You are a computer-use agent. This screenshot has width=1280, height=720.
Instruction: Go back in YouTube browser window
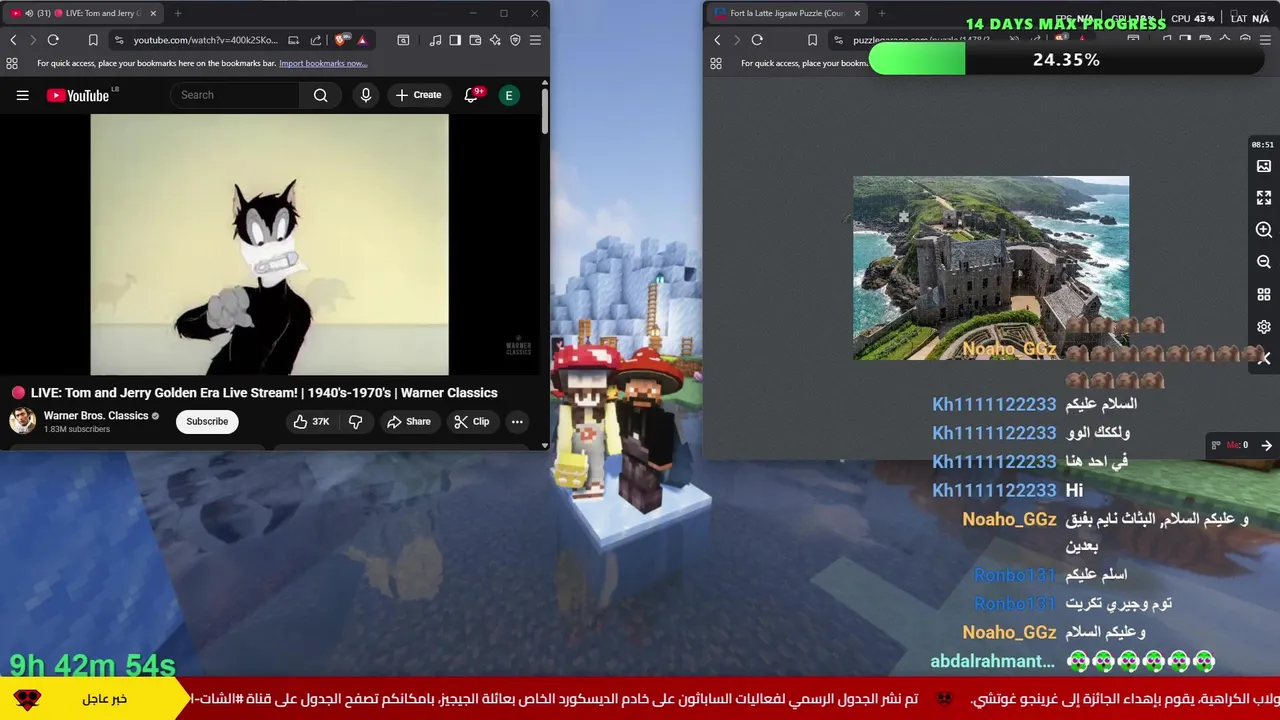click(x=13, y=40)
